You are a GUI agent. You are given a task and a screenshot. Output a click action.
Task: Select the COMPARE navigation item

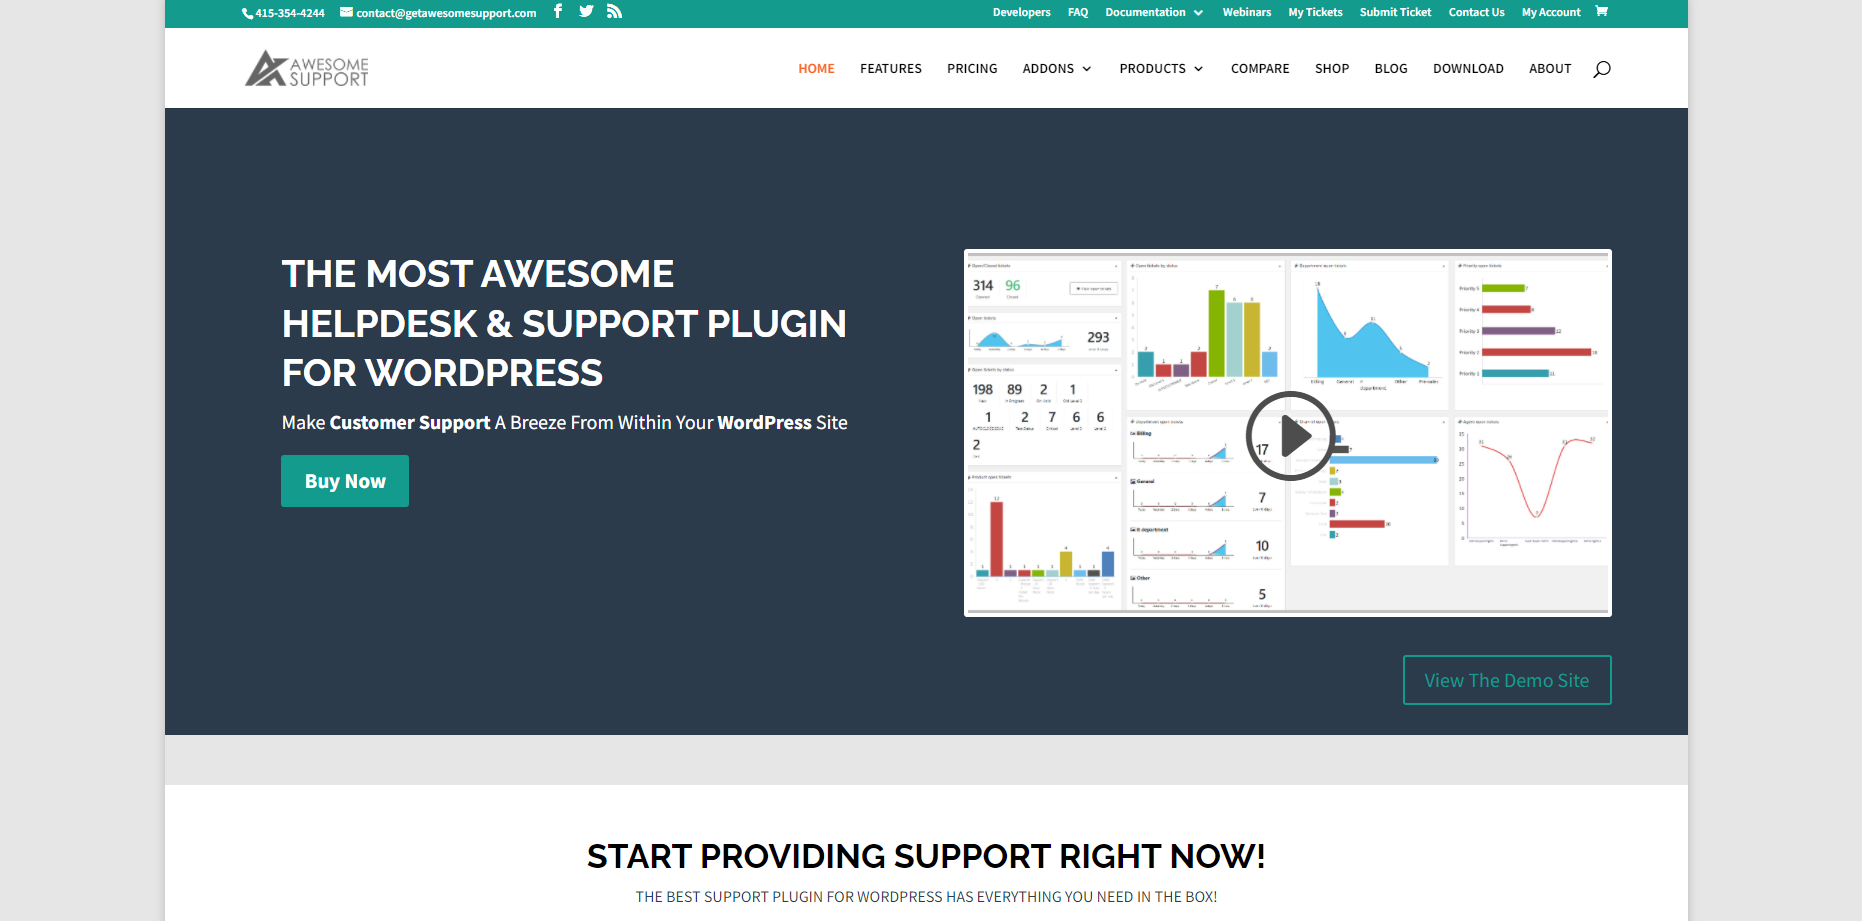click(x=1259, y=68)
